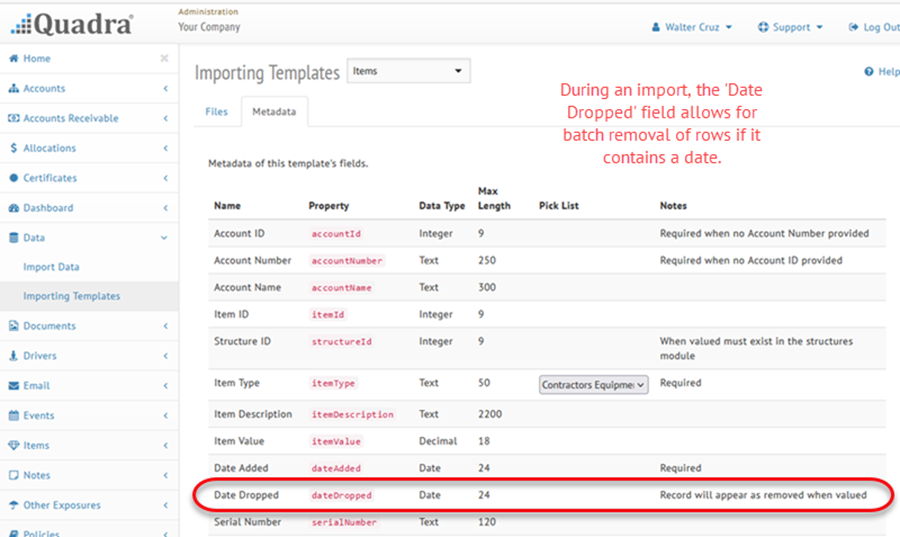Open the Walter Cruz user menu
The image size is (900, 537).
tap(692, 27)
